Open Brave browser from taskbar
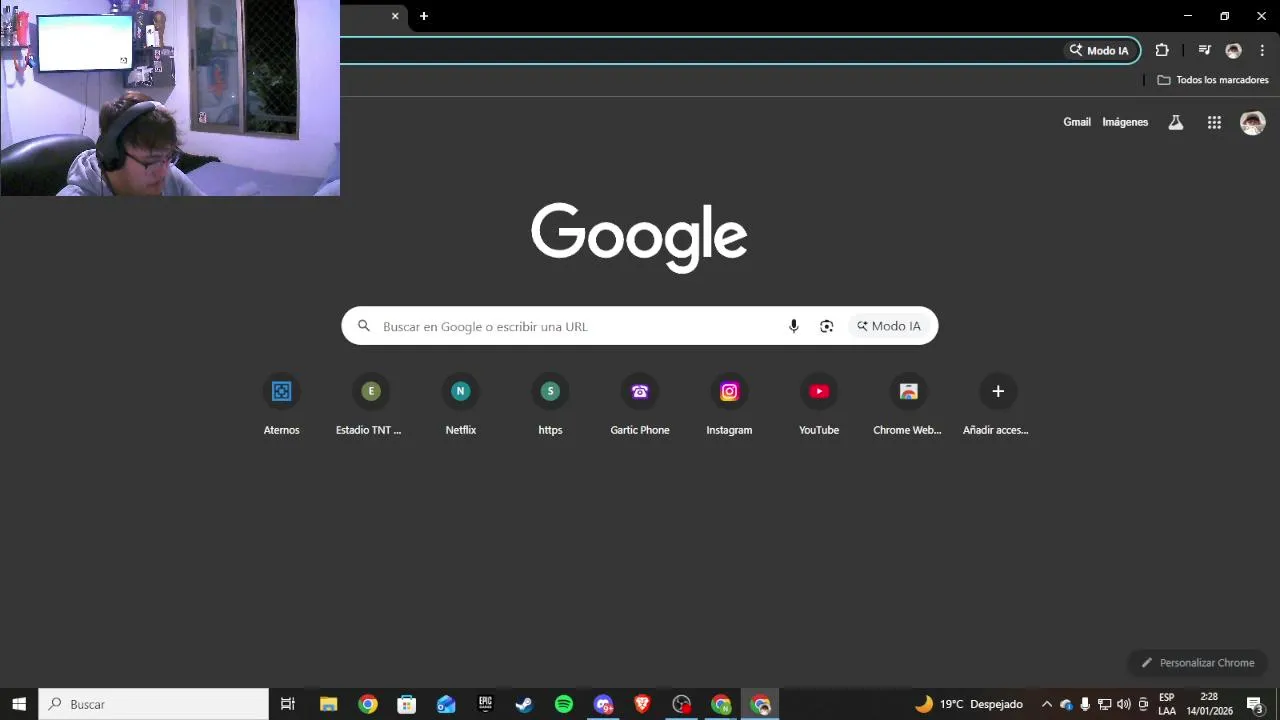 point(642,704)
